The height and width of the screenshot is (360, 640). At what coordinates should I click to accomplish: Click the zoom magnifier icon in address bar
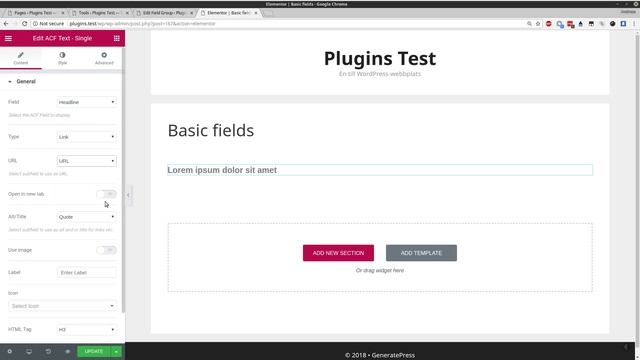pyautogui.click(x=529, y=24)
